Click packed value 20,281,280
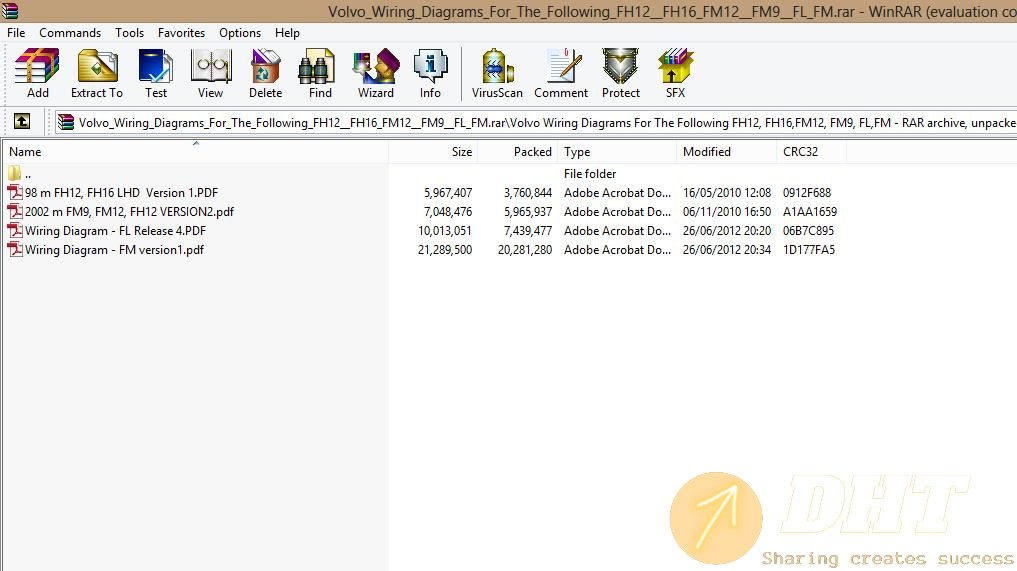 coord(525,250)
